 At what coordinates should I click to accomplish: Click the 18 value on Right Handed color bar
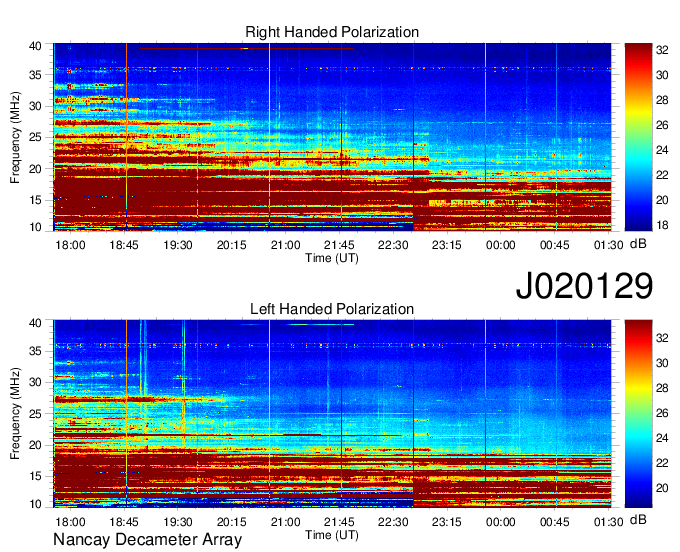662,225
